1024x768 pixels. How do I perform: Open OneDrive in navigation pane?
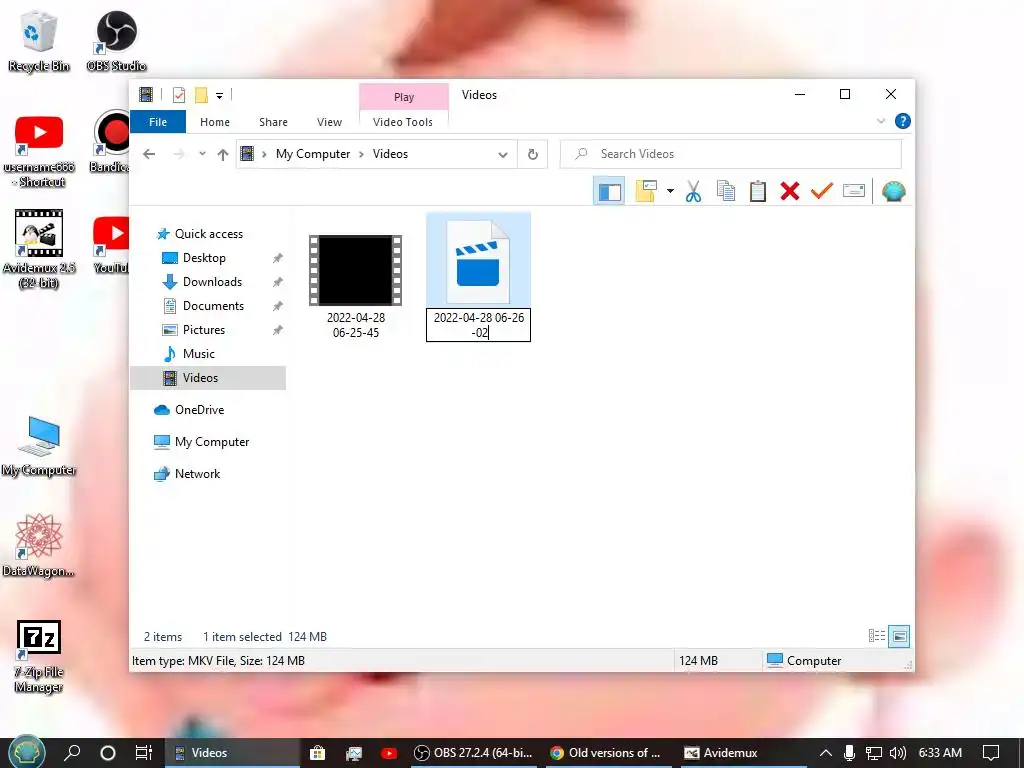pyautogui.click(x=199, y=410)
